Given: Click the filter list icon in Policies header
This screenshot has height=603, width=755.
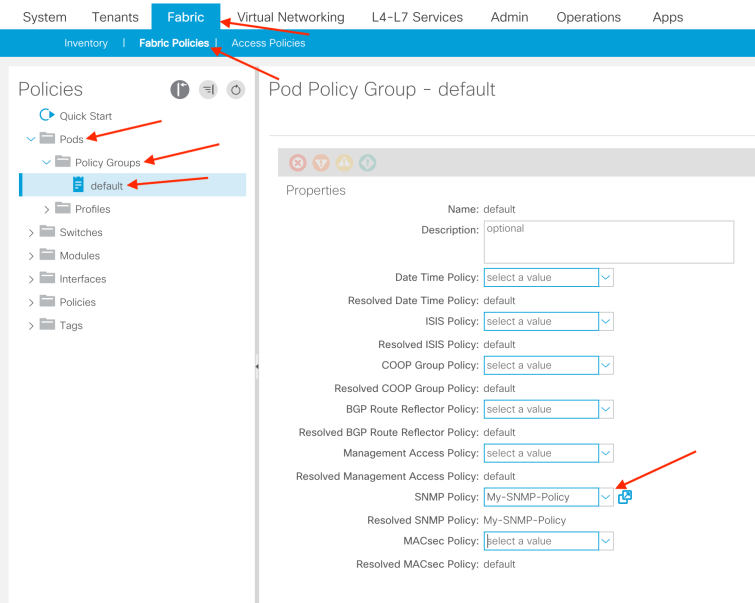Looking at the screenshot, I should 208,90.
